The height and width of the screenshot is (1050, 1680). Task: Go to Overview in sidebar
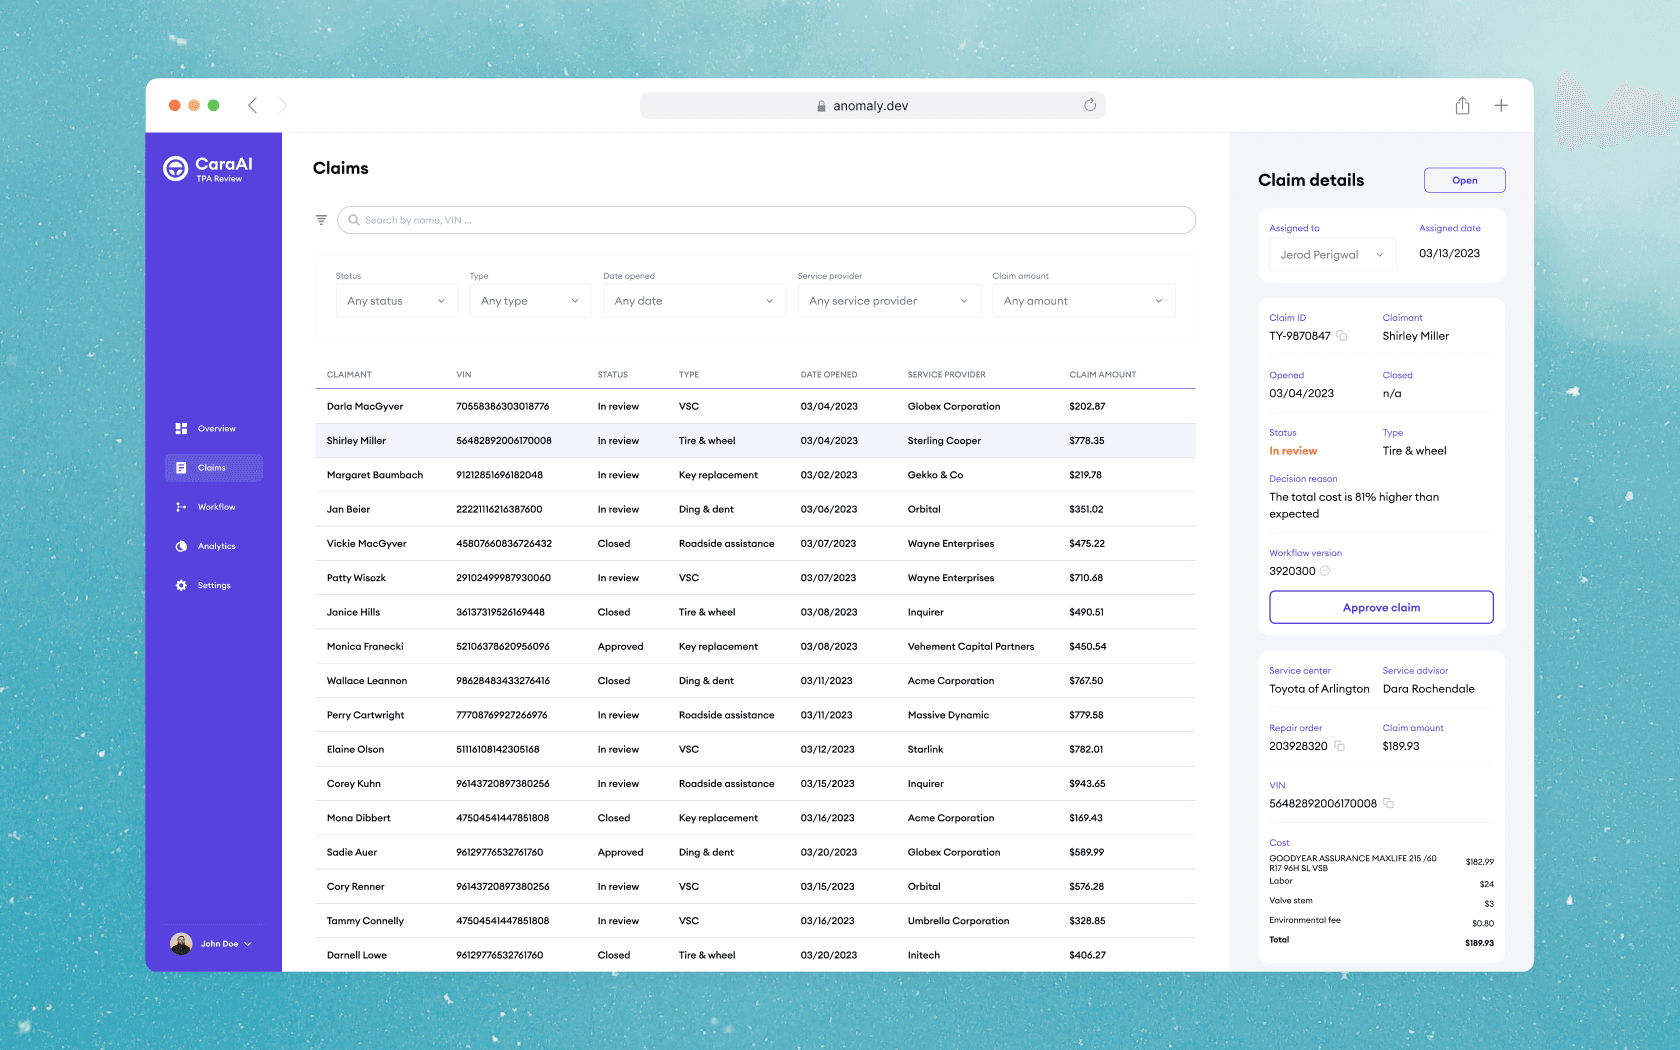[x=214, y=429]
